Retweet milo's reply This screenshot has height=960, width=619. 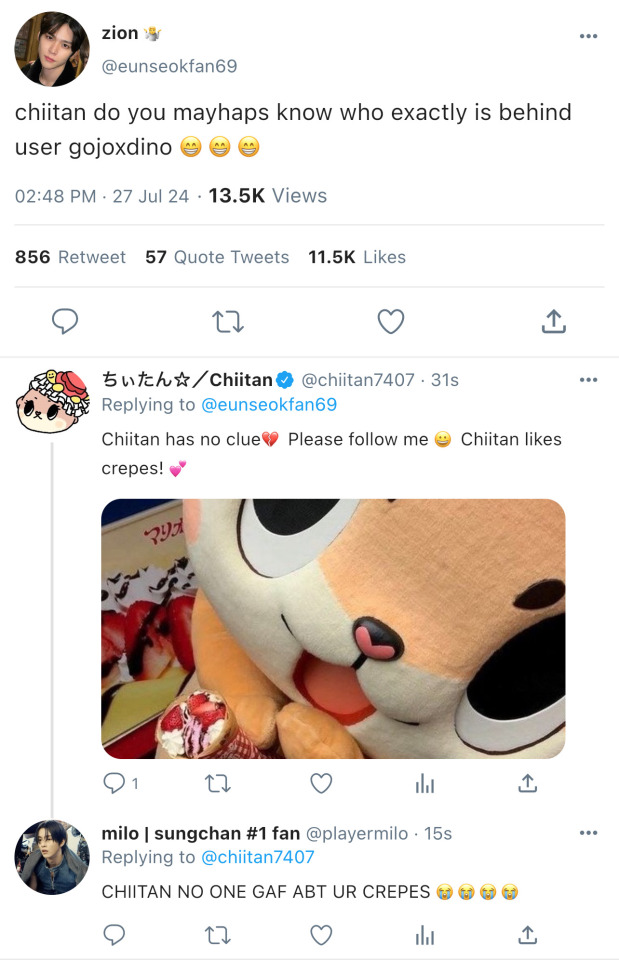coord(217,935)
